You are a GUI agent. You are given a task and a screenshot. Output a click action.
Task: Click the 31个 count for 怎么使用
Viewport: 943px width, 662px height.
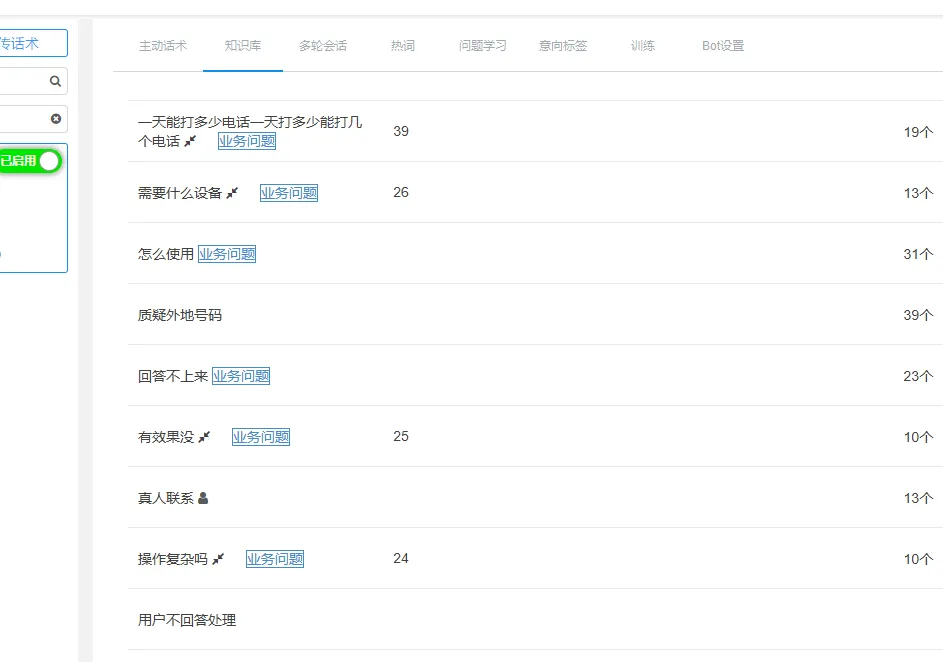(x=918, y=254)
